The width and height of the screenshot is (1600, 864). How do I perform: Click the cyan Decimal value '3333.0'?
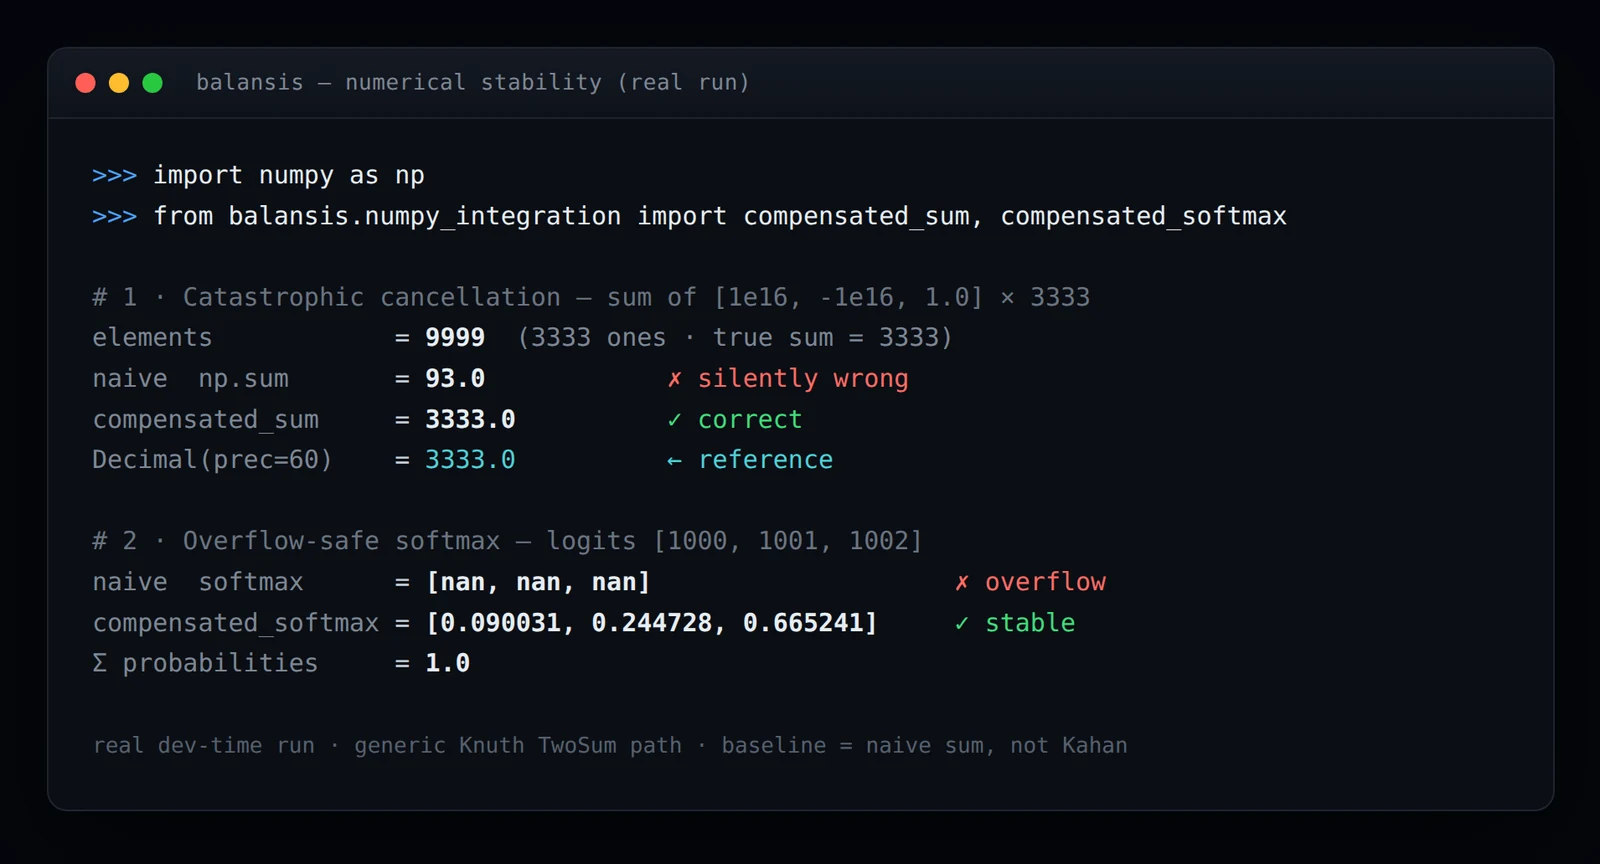pos(470,460)
